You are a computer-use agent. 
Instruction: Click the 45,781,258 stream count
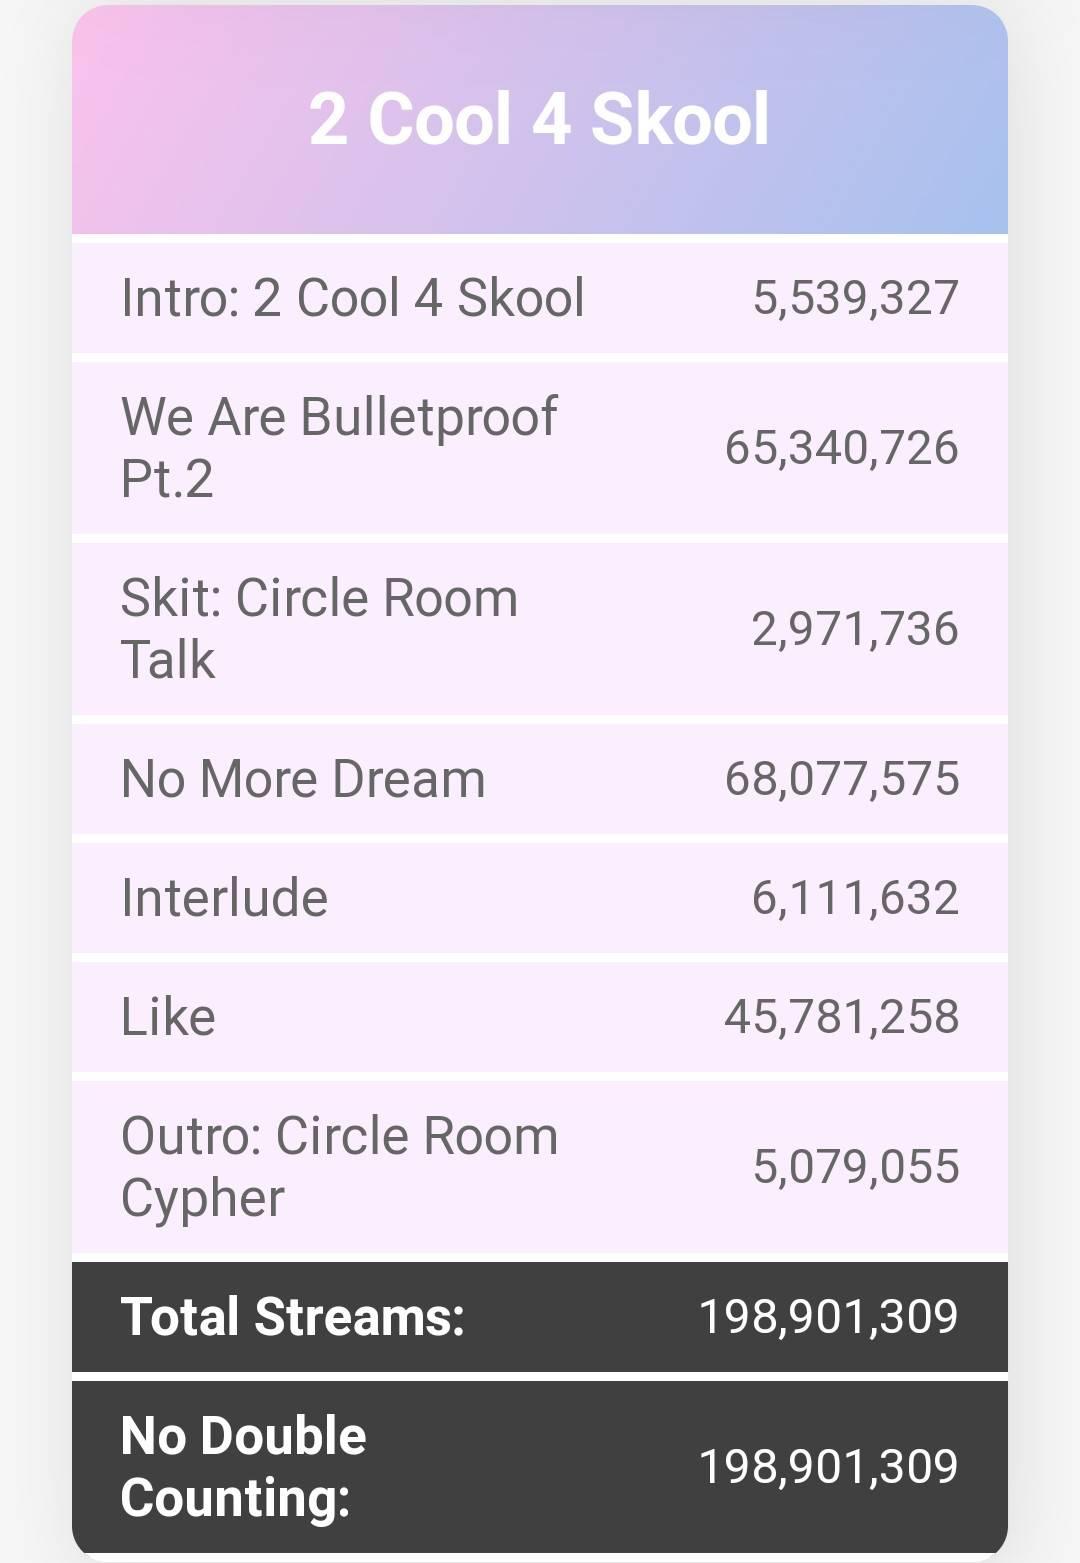click(842, 1017)
